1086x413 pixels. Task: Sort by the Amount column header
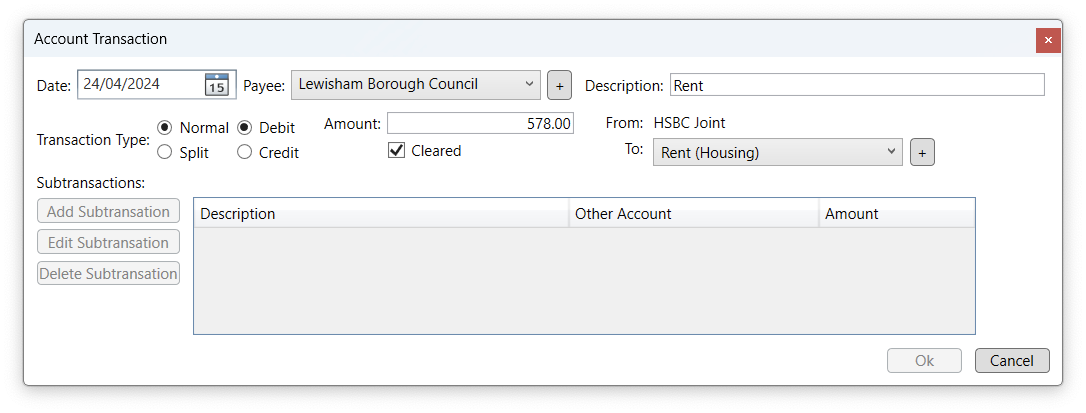(897, 213)
